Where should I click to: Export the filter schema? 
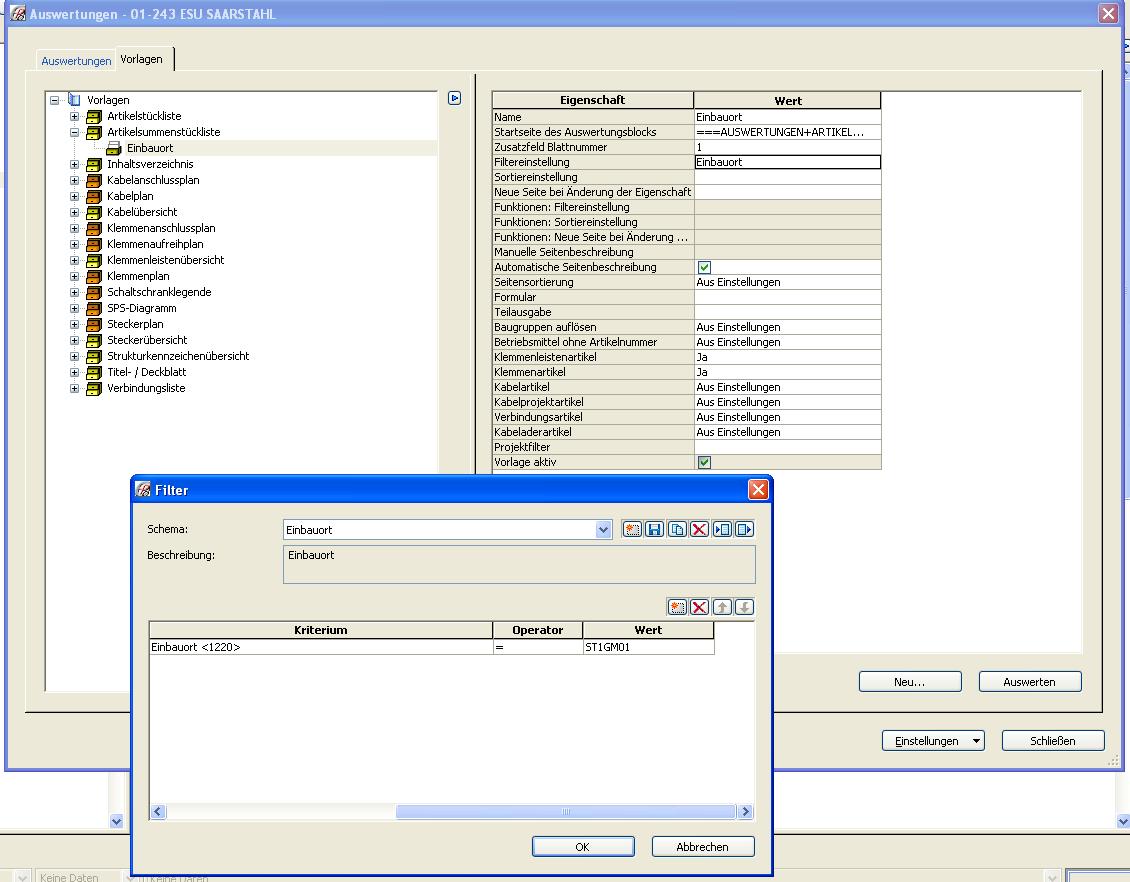click(x=744, y=530)
